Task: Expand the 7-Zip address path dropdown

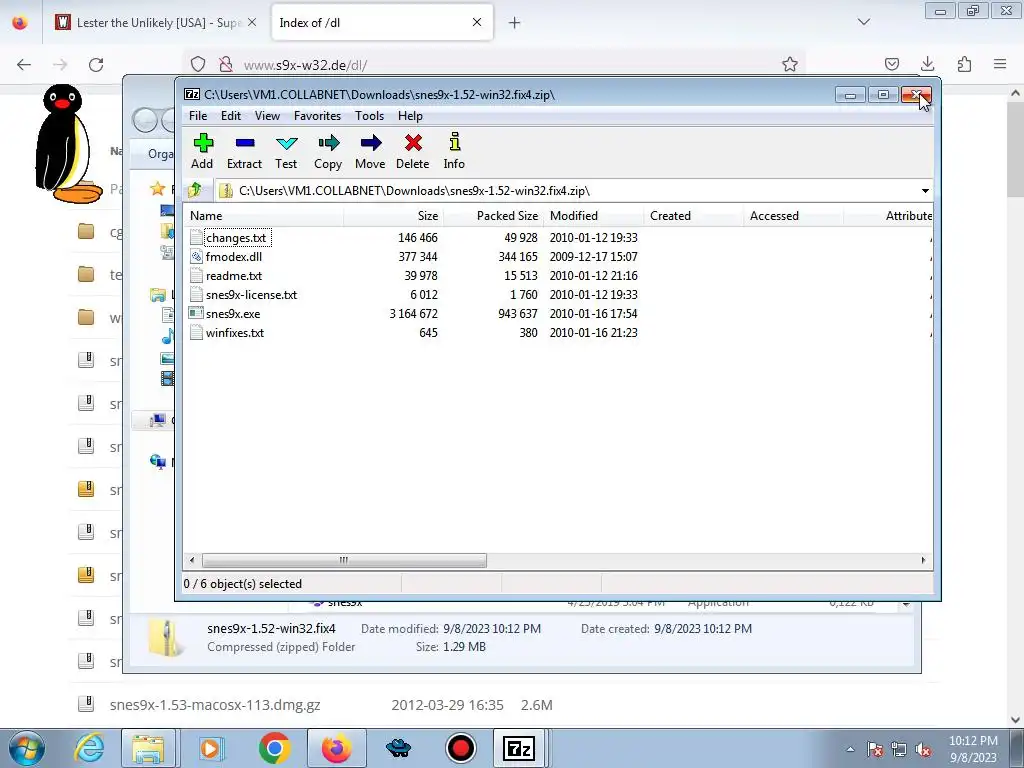Action: click(x=925, y=191)
